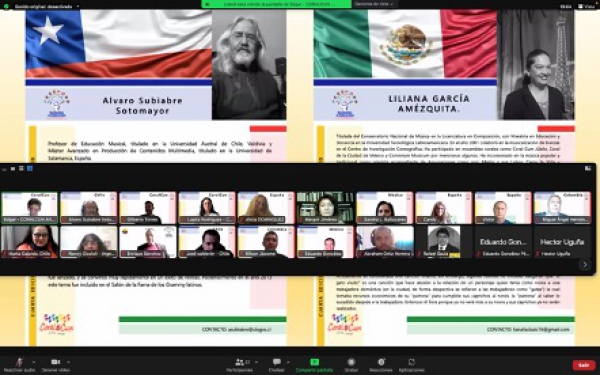
Task: Select the blue gallery layout icon in video panel
Action: coord(30,168)
